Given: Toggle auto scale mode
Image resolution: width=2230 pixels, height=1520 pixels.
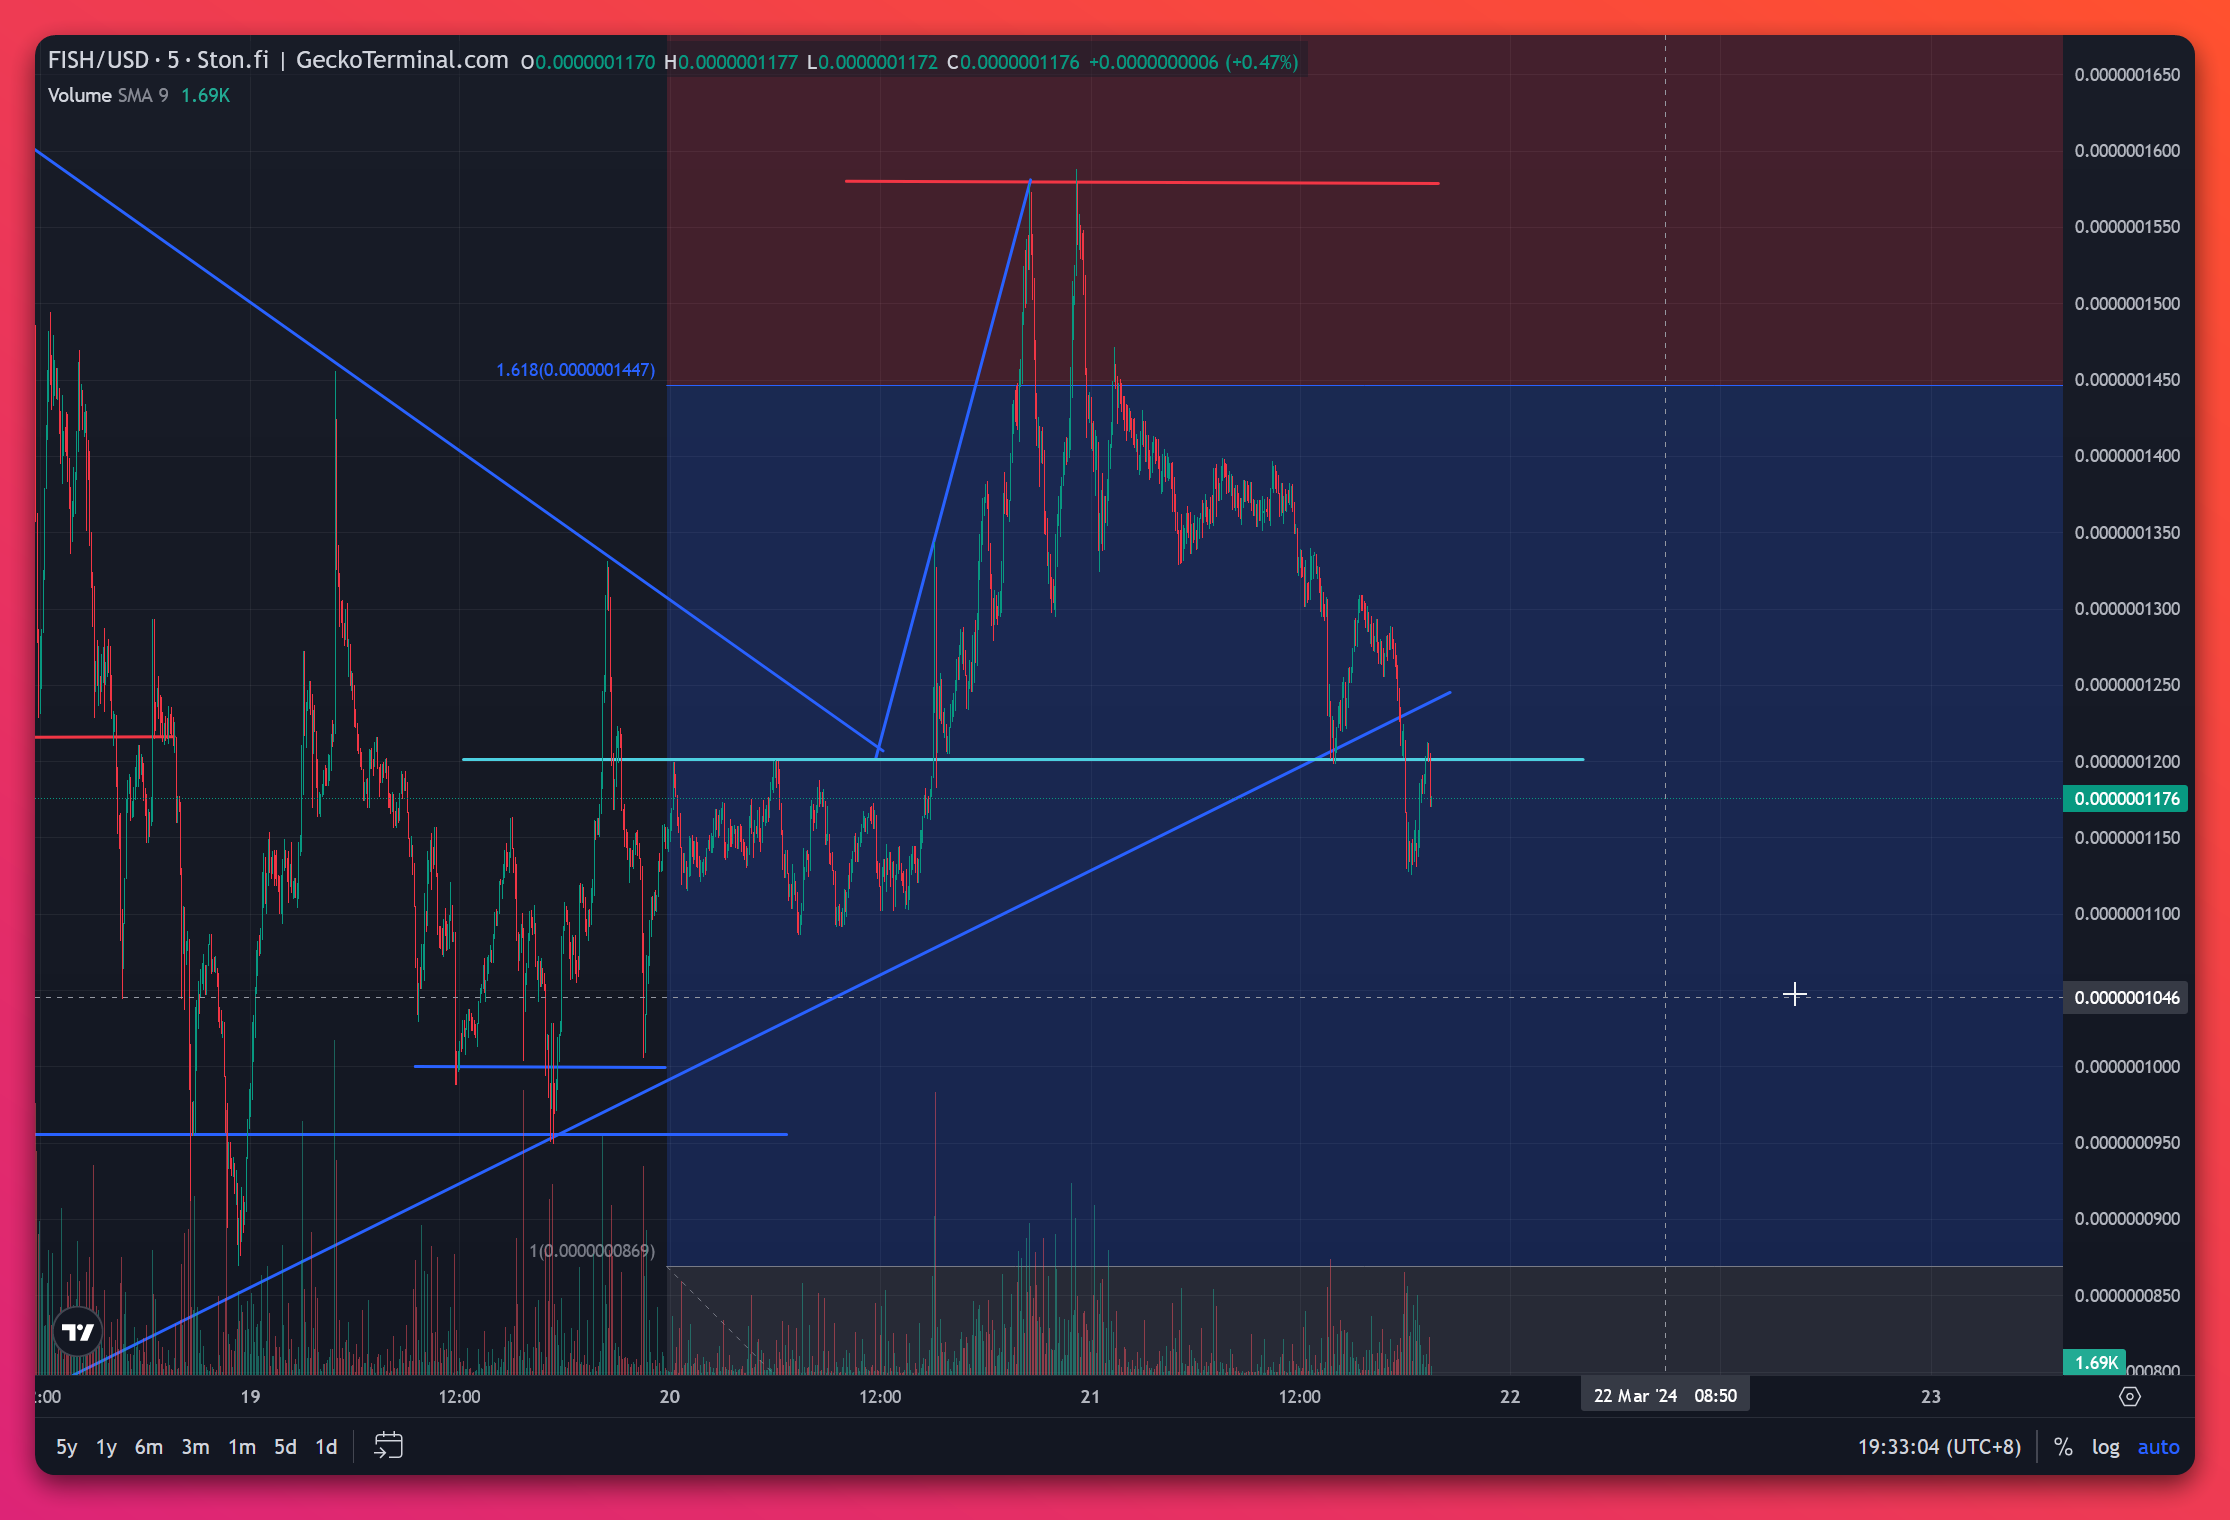Looking at the screenshot, I should coord(2158,1447).
